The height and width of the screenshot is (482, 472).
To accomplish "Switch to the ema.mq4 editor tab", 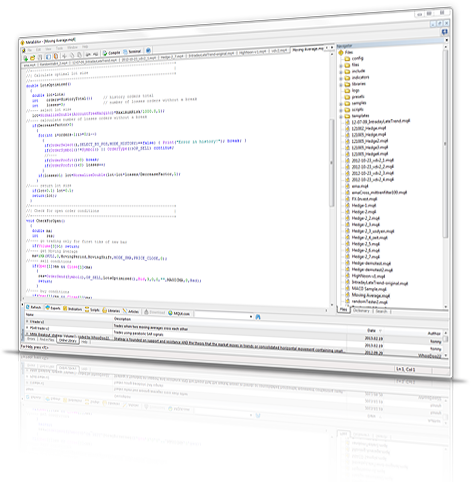I will click(29, 65).
